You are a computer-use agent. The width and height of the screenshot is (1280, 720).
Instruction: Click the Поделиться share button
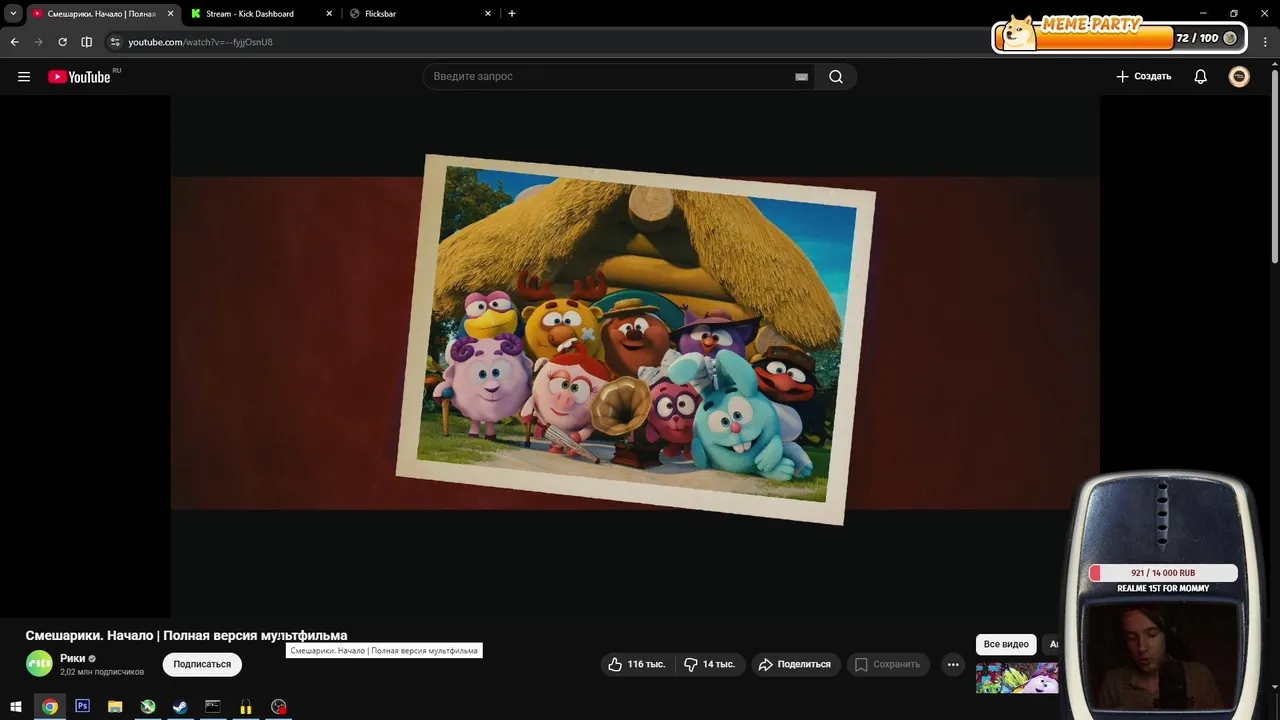point(795,664)
